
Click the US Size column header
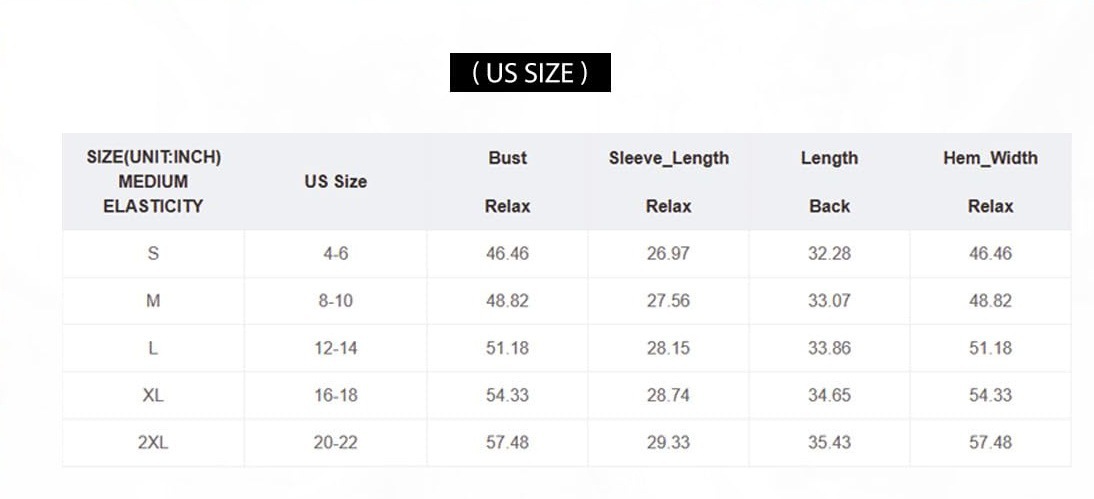(335, 182)
